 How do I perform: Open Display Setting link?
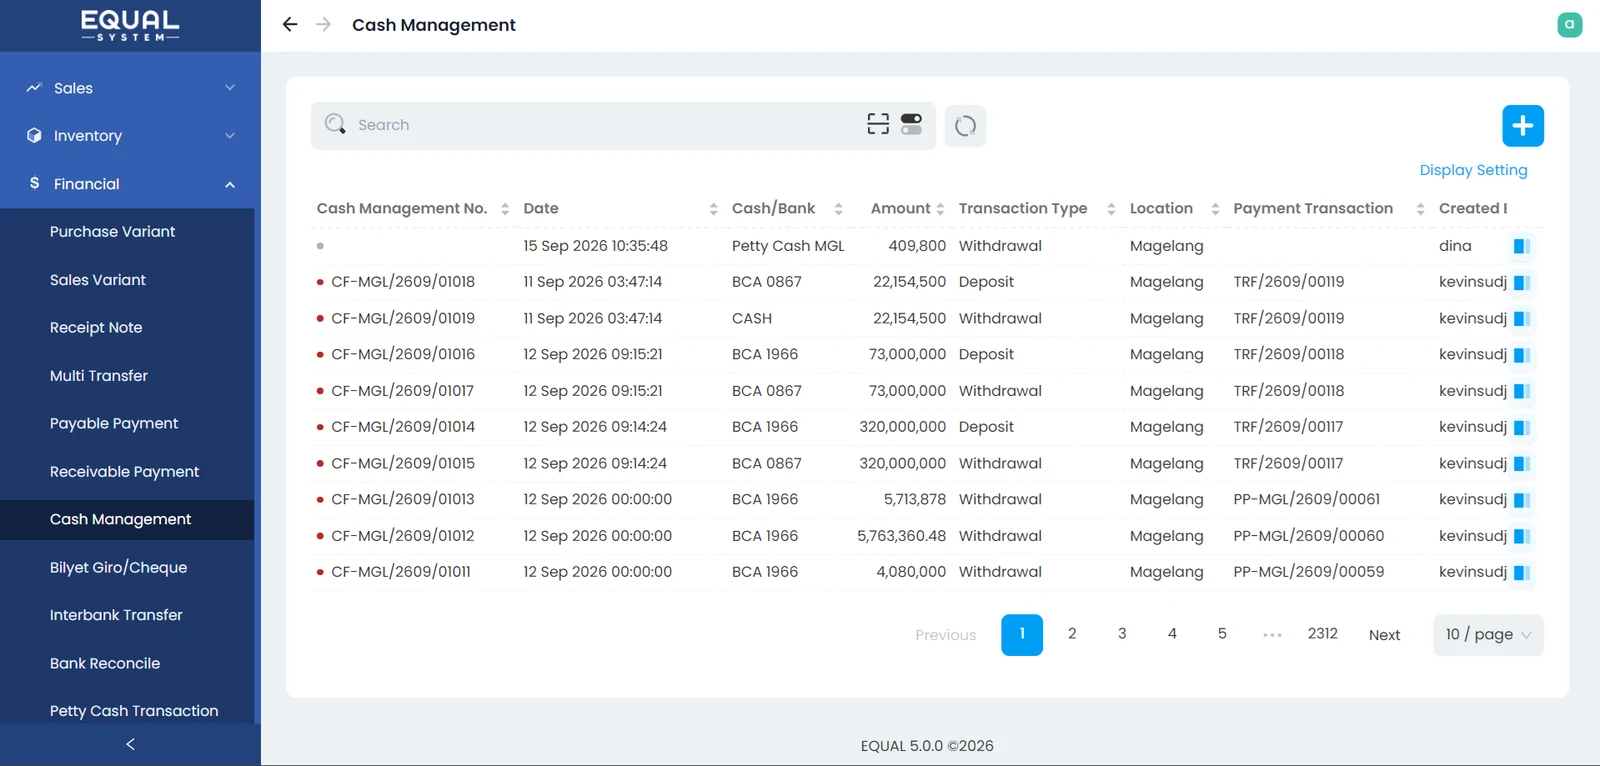[x=1473, y=170]
